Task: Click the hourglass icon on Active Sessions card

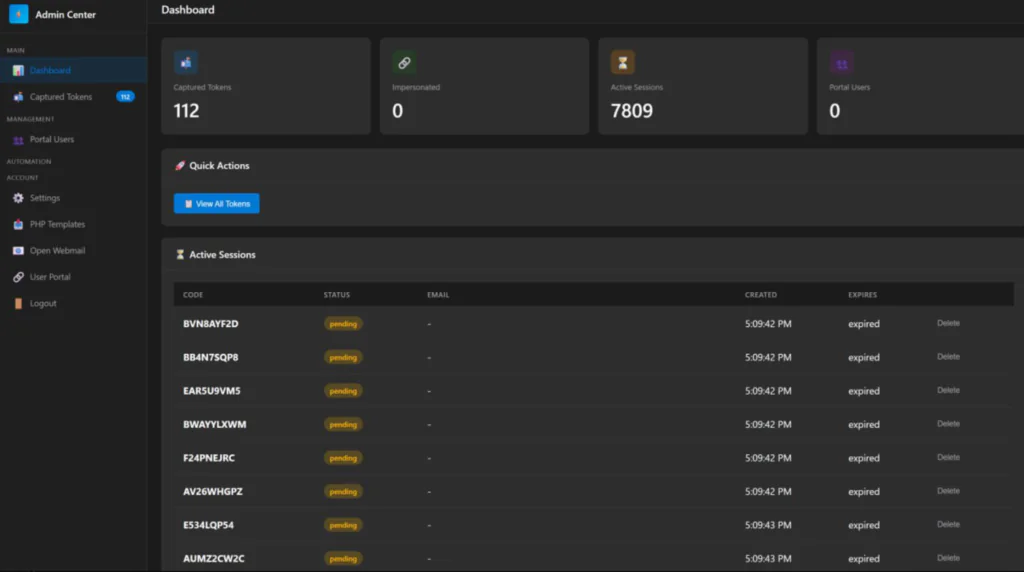Action: click(623, 63)
